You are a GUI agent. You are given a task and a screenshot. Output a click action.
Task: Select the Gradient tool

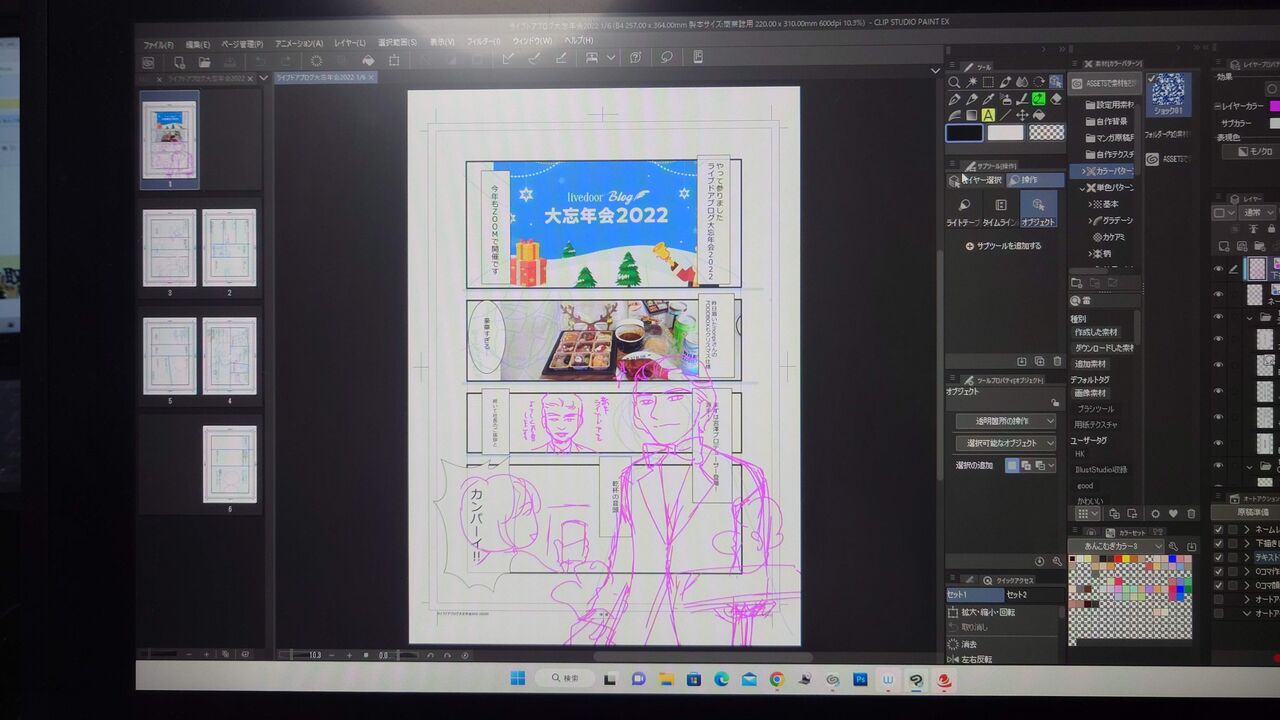[x=971, y=115]
